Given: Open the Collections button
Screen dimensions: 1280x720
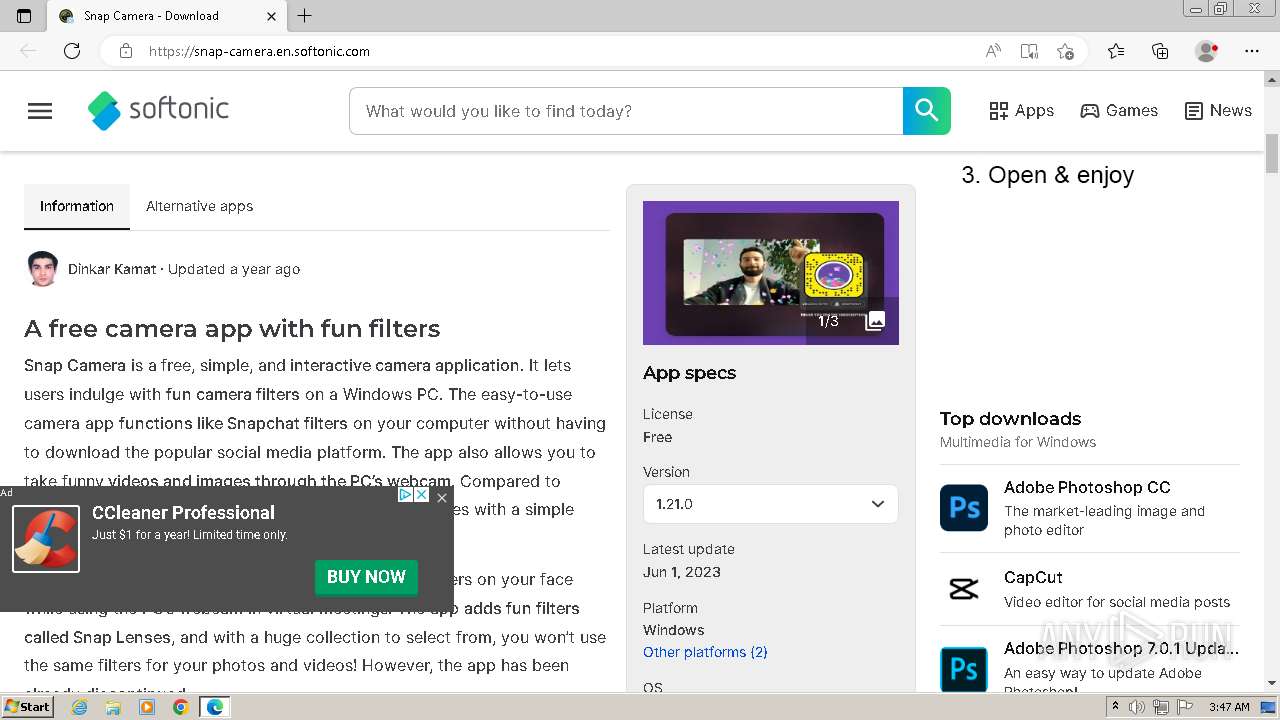Looking at the screenshot, I should (x=1160, y=51).
